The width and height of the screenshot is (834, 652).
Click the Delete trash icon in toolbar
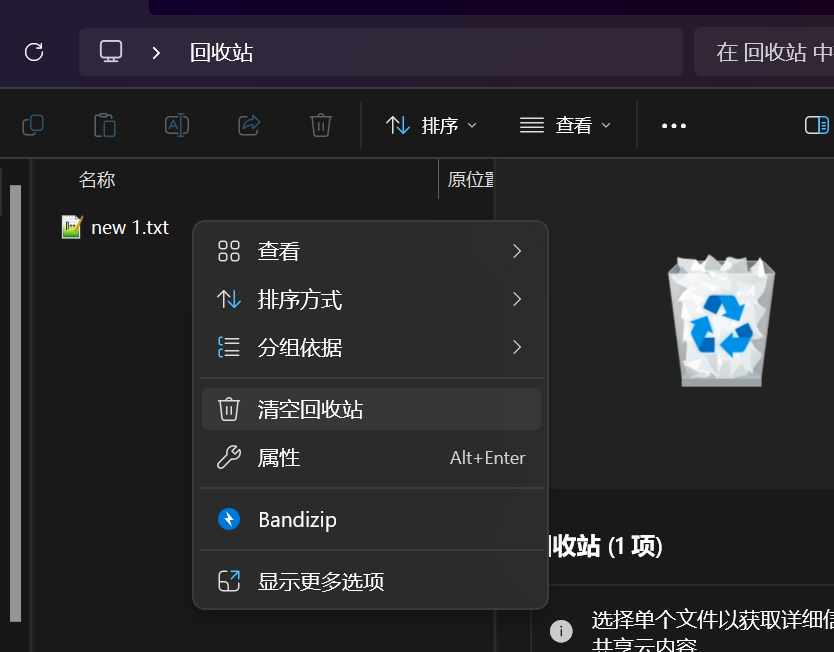321,126
